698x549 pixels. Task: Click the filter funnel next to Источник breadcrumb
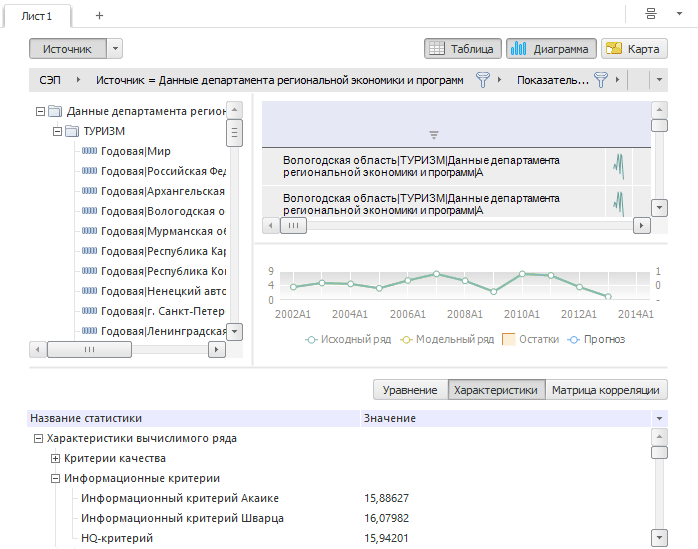click(x=483, y=79)
